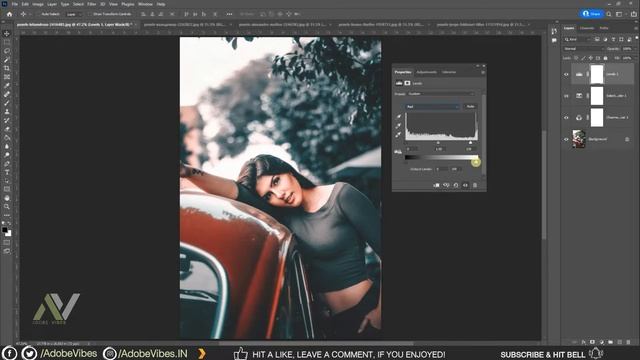Select the Brush tool

point(7,103)
